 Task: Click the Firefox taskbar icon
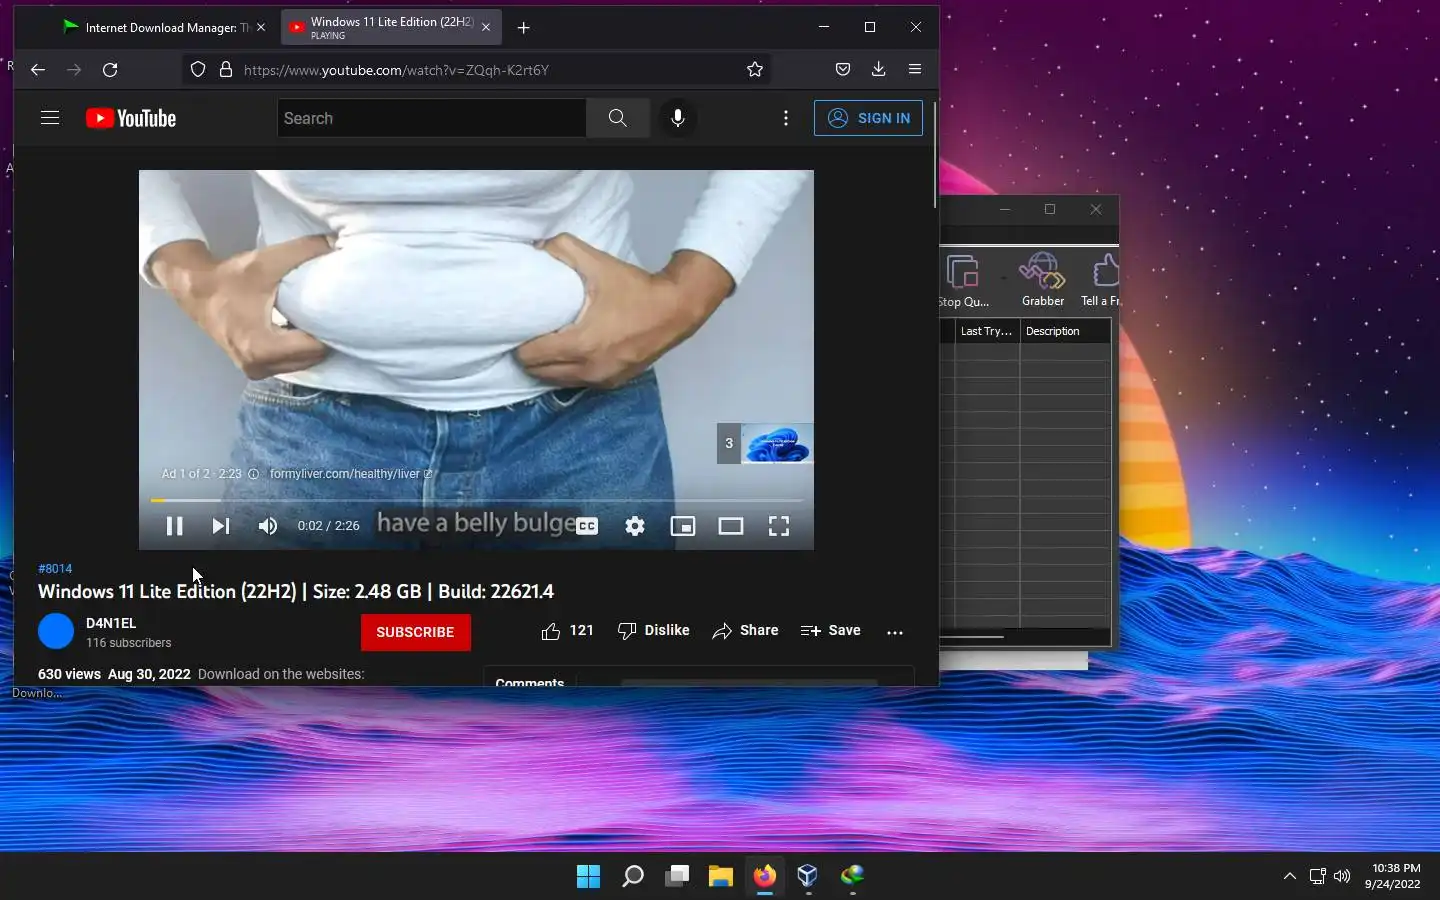[x=765, y=876]
